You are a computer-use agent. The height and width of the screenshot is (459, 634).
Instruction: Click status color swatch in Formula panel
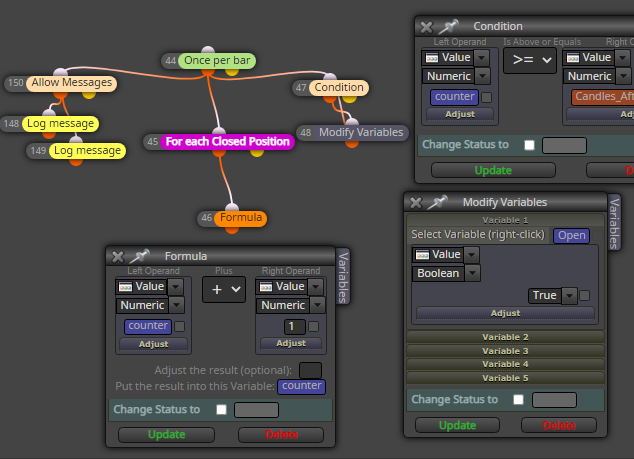[256, 410]
